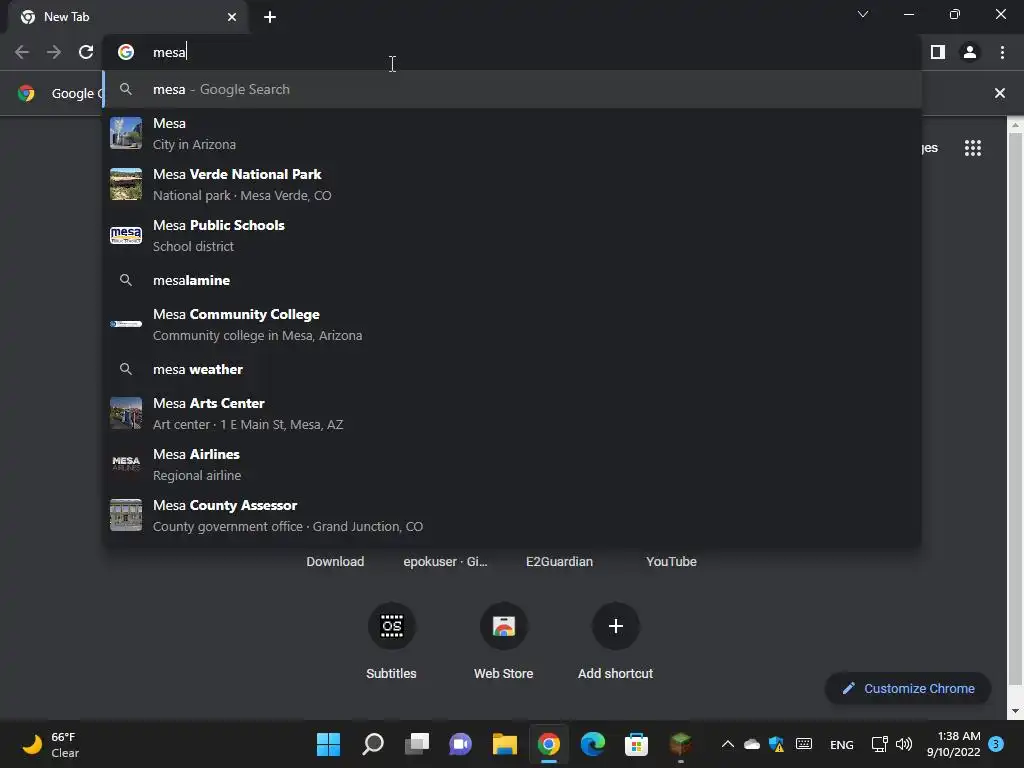Open Task View in the taskbar

tap(417, 744)
